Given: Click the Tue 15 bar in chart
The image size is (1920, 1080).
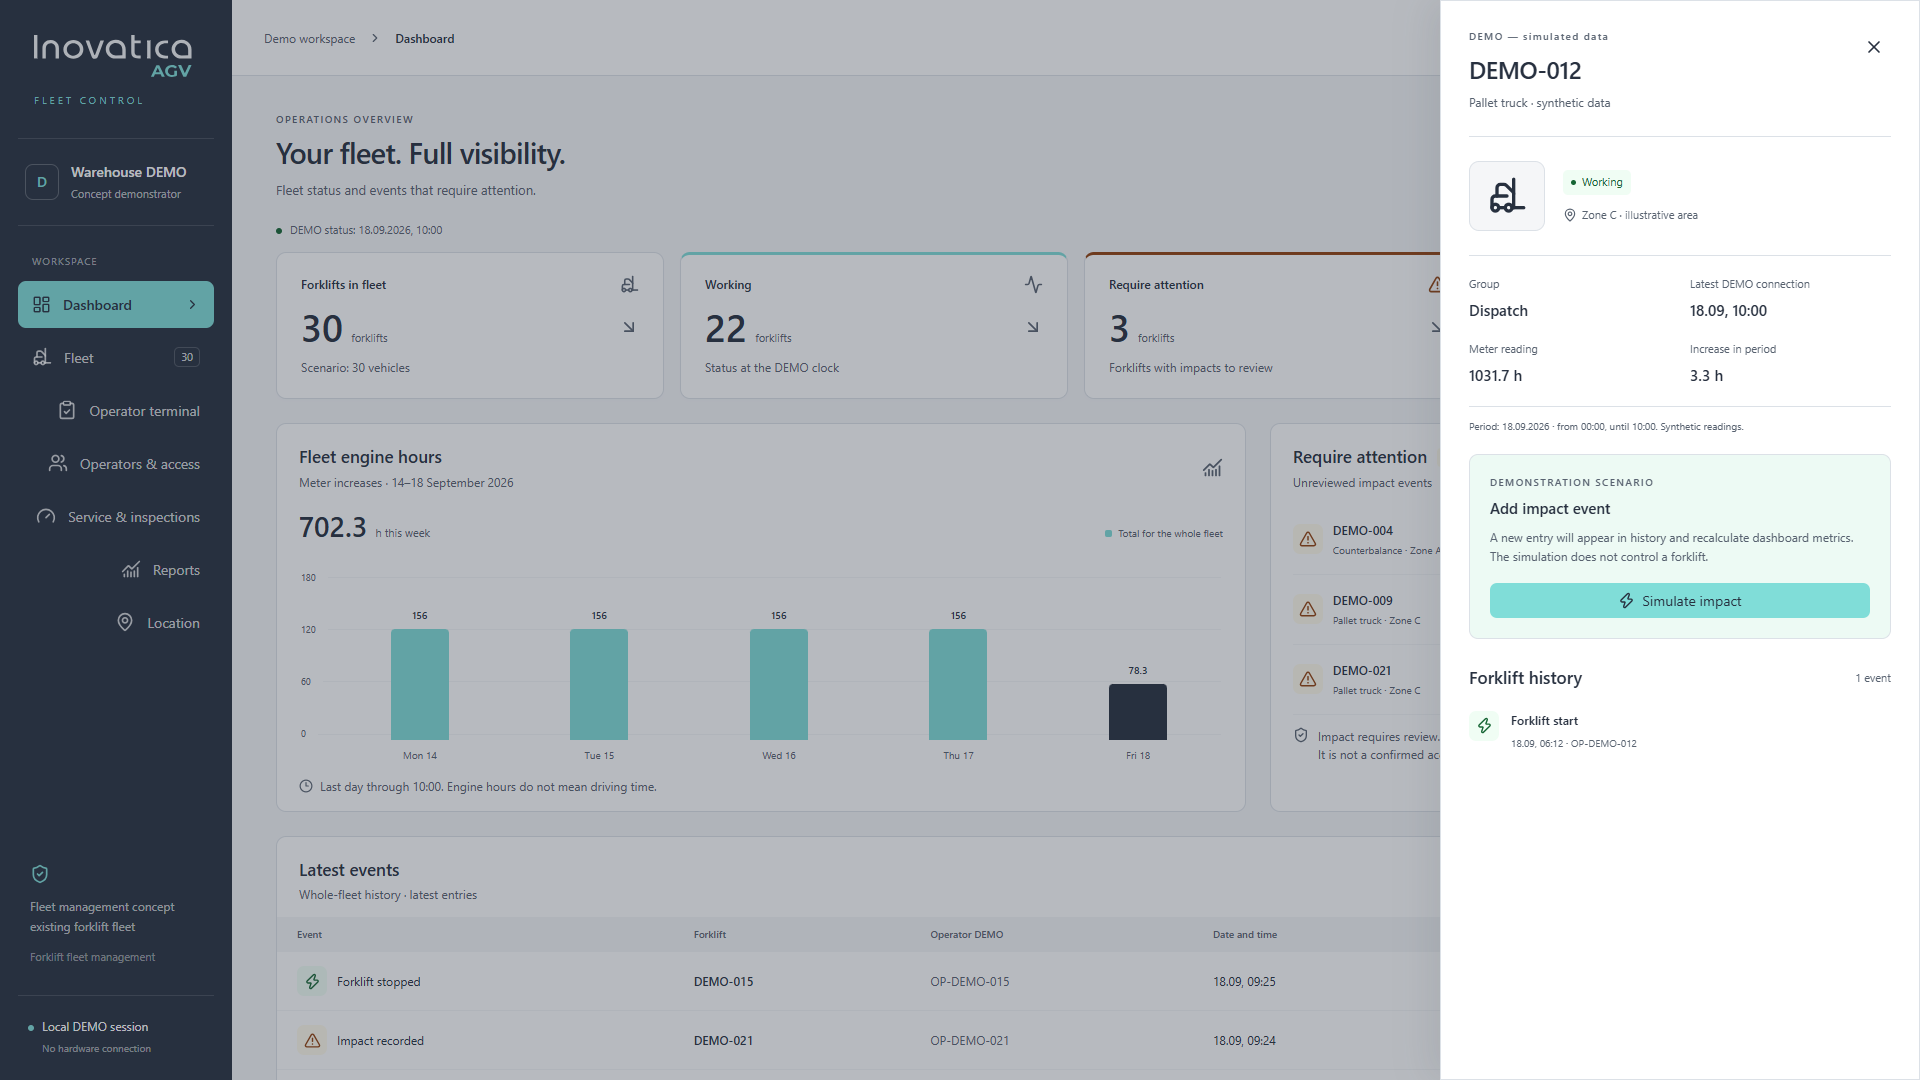Looking at the screenshot, I should click(x=599, y=684).
